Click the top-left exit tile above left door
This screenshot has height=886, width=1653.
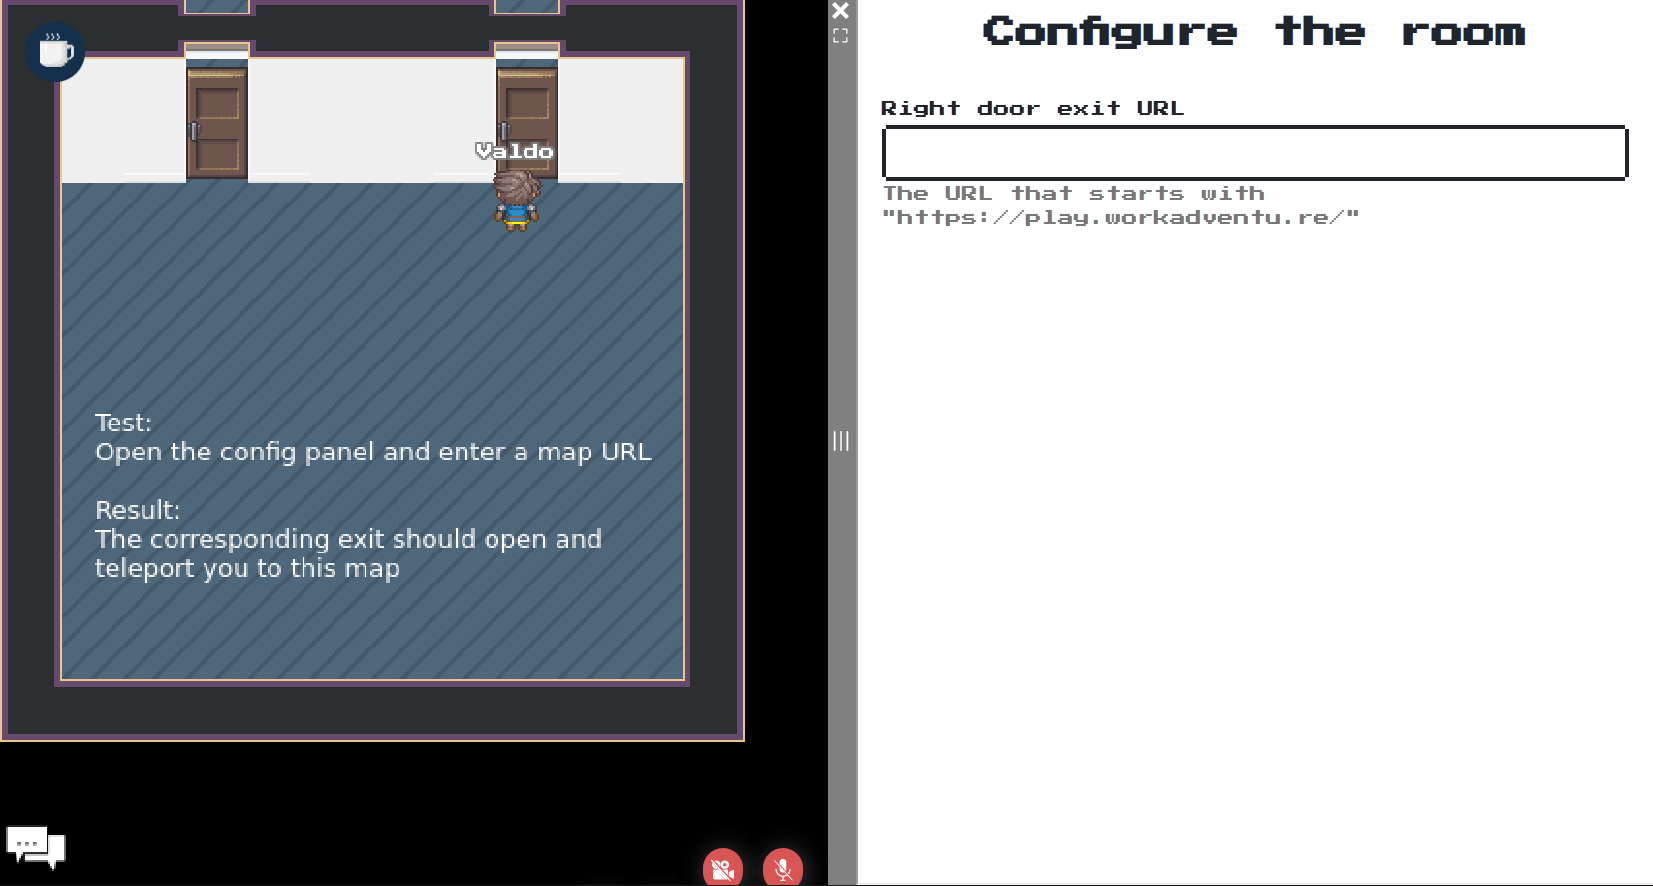point(217,7)
